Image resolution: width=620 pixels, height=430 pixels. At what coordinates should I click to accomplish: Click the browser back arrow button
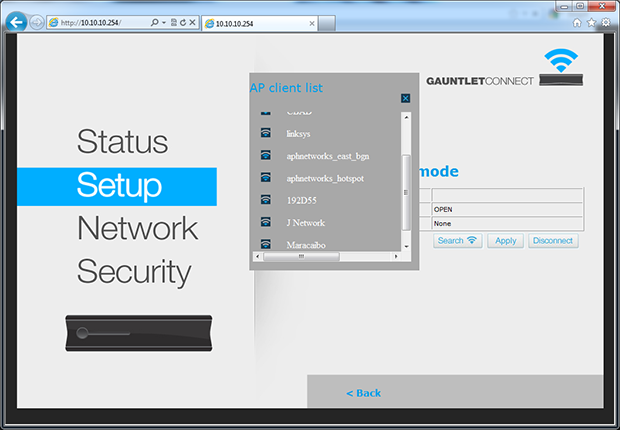pyautogui.click(x=16, y=22)
